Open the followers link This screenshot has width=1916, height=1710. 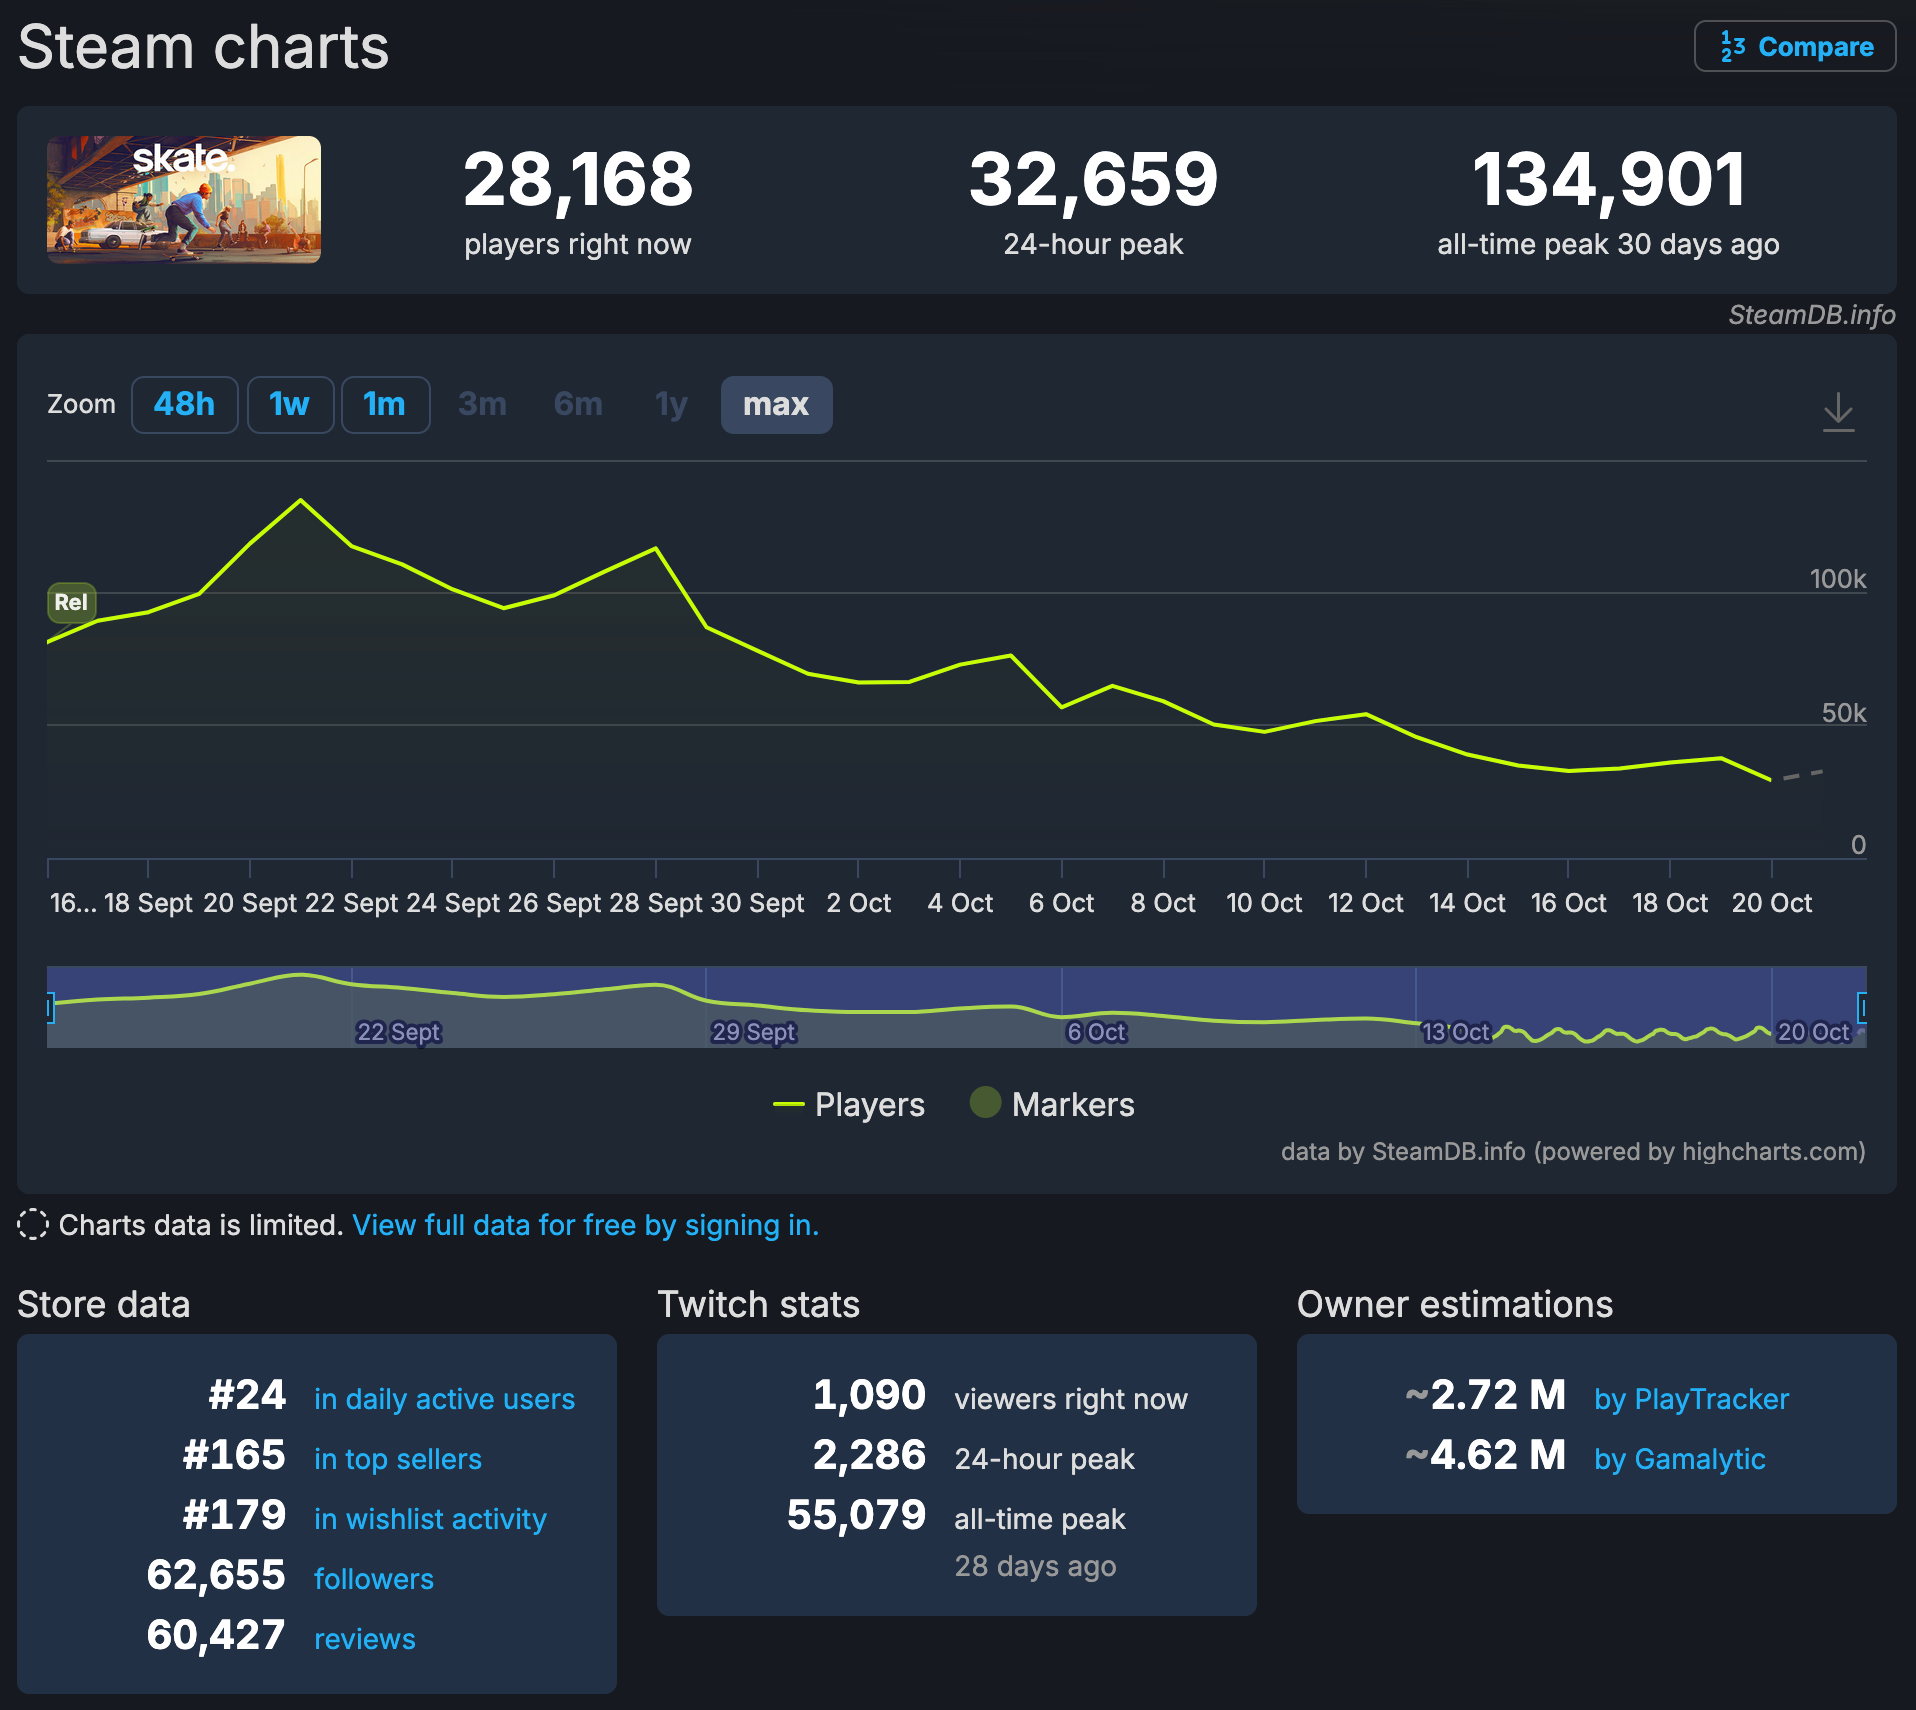[x=373, y=1578]
